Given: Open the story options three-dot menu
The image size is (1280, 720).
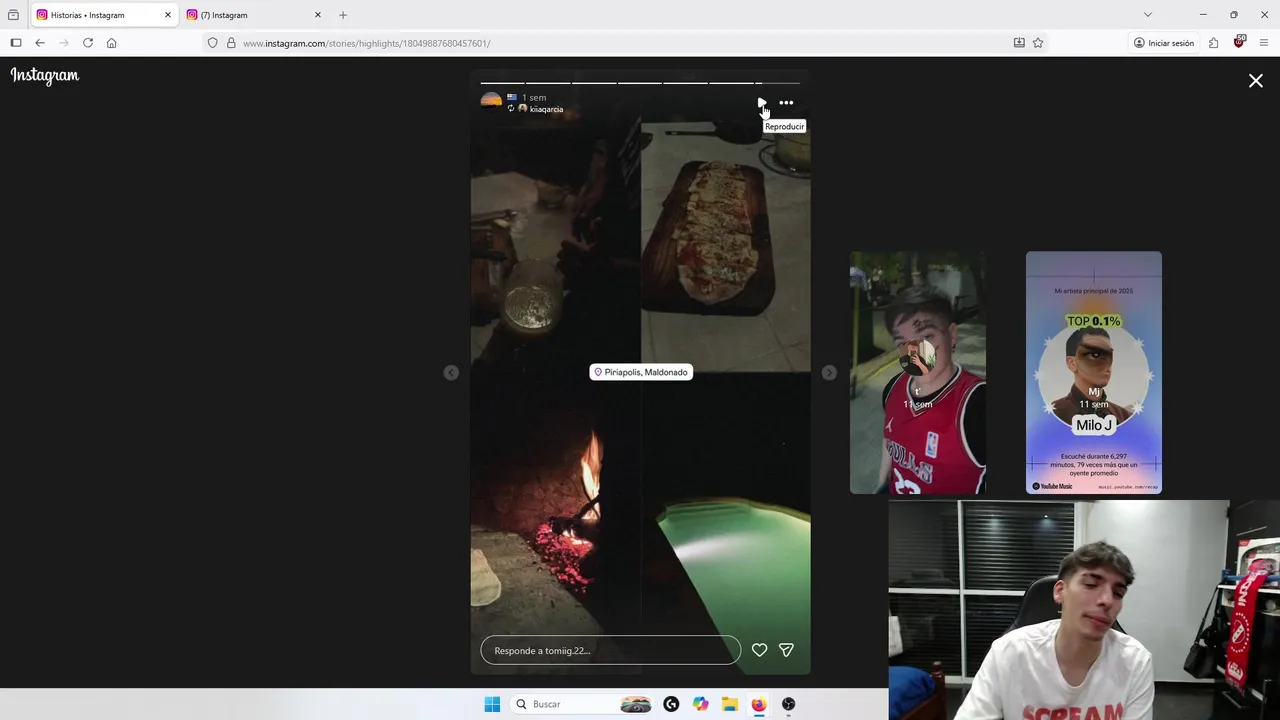Looking at the screenshot, I should [786, 102].
